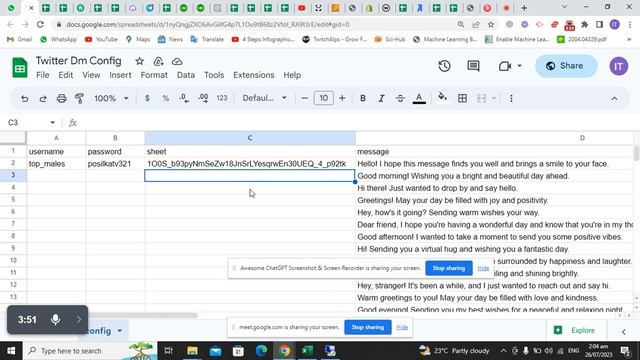The width and height of the screenshot is (640, 360).
Task: Click Sheets home logo
Action: (20, 67)
